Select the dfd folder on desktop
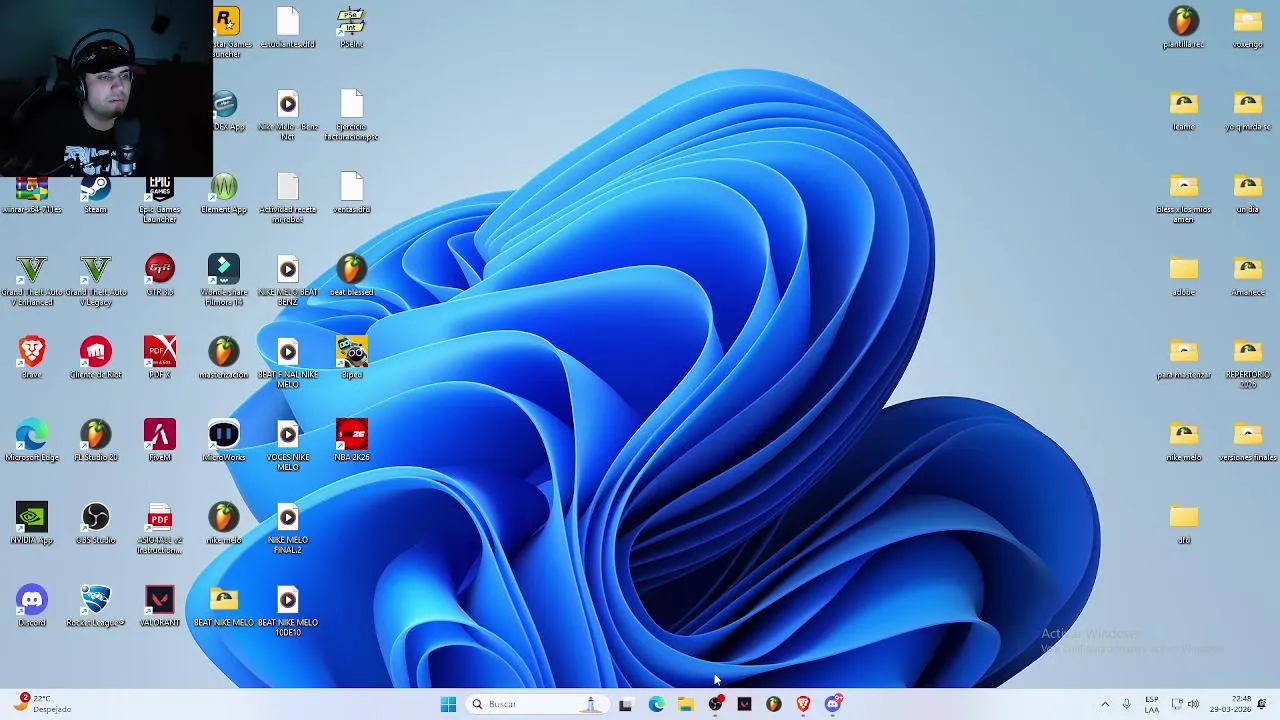Screen dimensions: 1280x720 [x=1184, y=523]
